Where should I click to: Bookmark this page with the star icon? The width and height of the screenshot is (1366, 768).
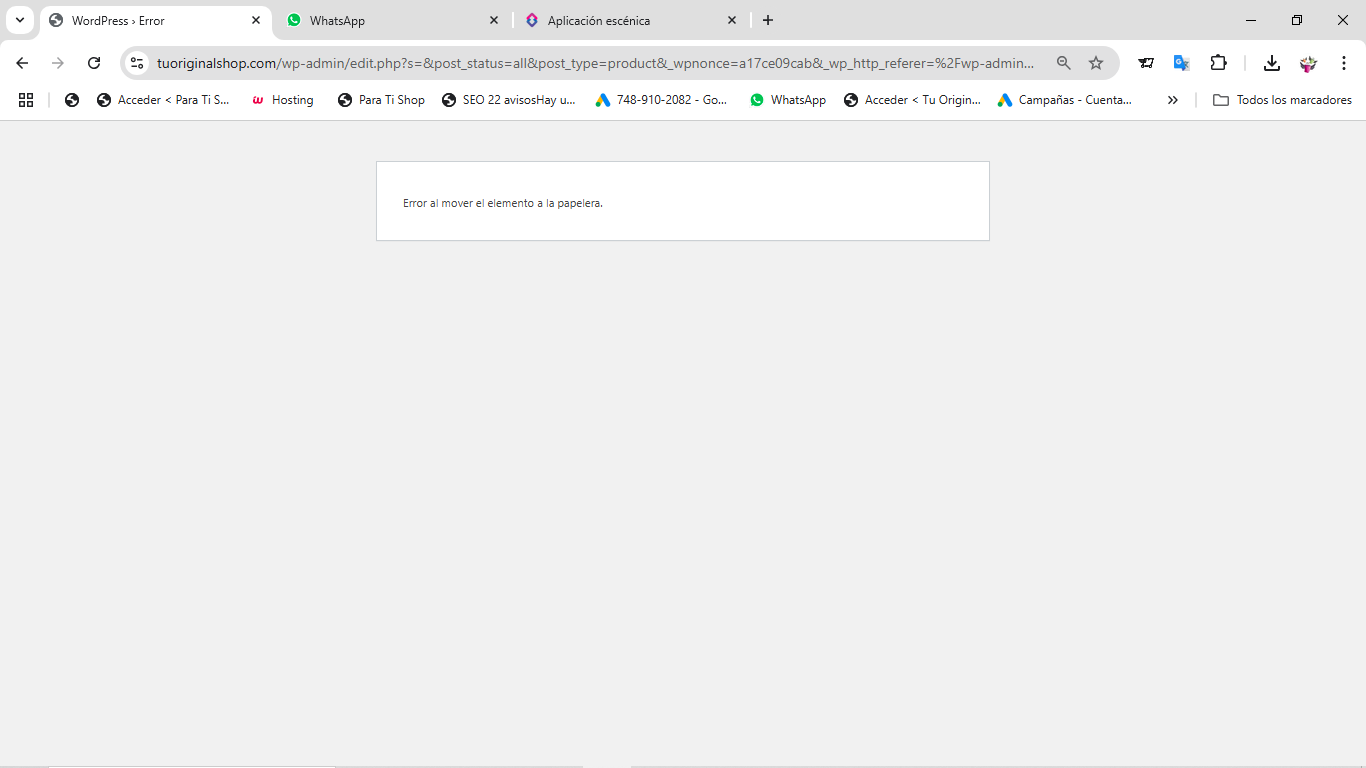(1096, 63)
